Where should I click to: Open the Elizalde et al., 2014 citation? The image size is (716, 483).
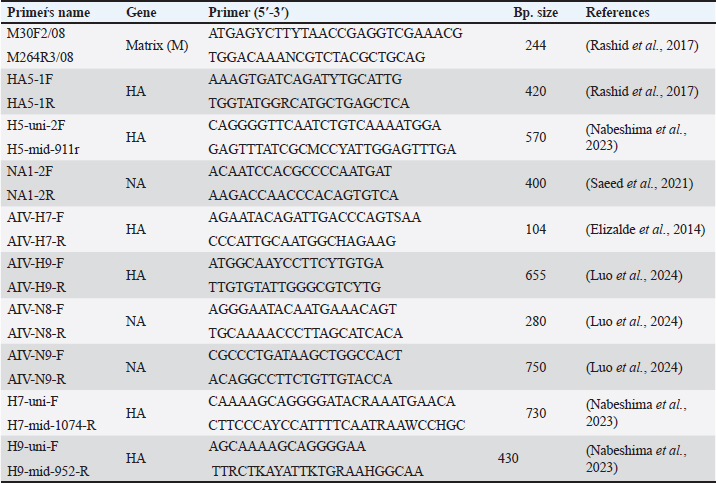(646, 230)
